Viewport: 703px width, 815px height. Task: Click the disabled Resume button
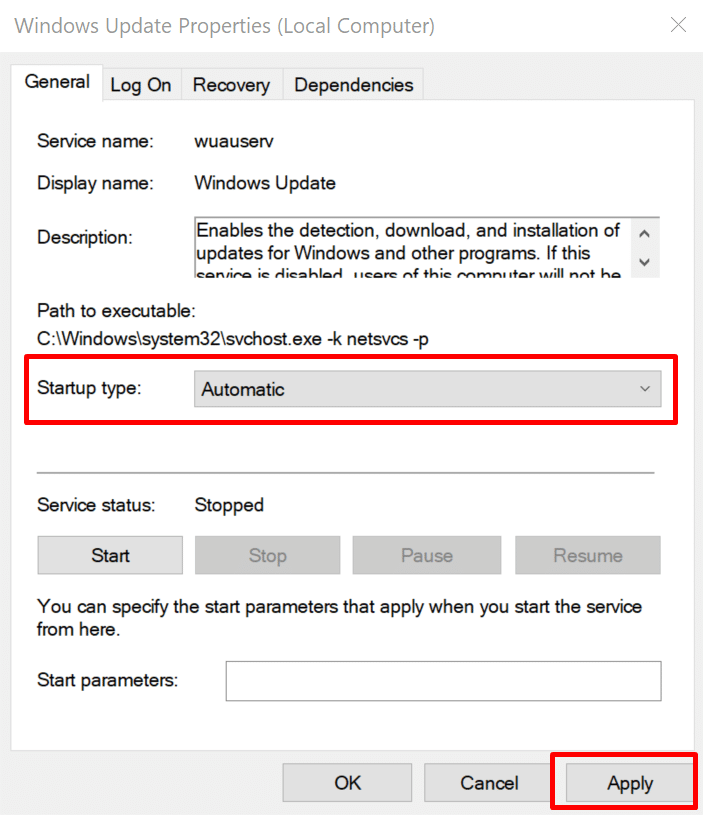coord(588,556)
